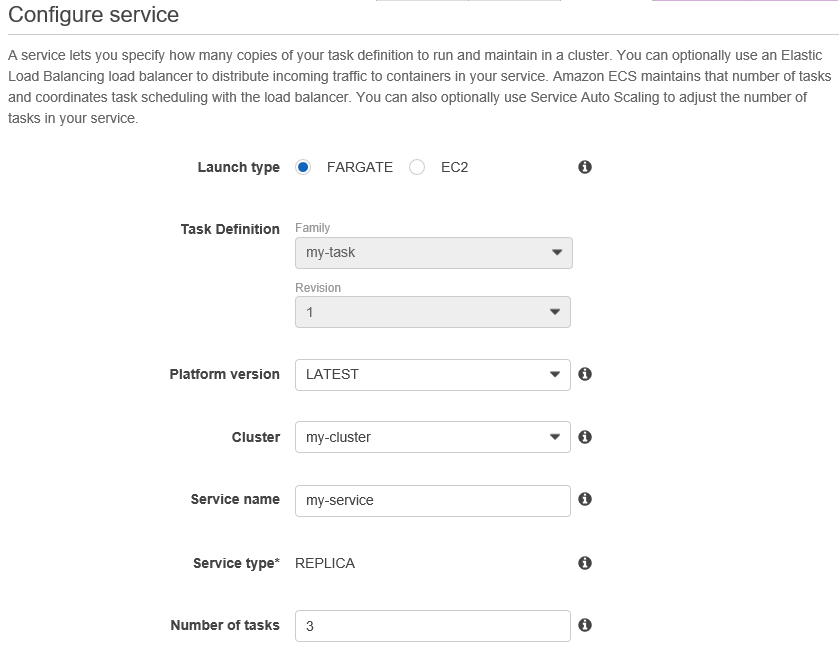Click info icon beside Number of tasks
This screenshot has height=657, width=839.
pos(585,625)
